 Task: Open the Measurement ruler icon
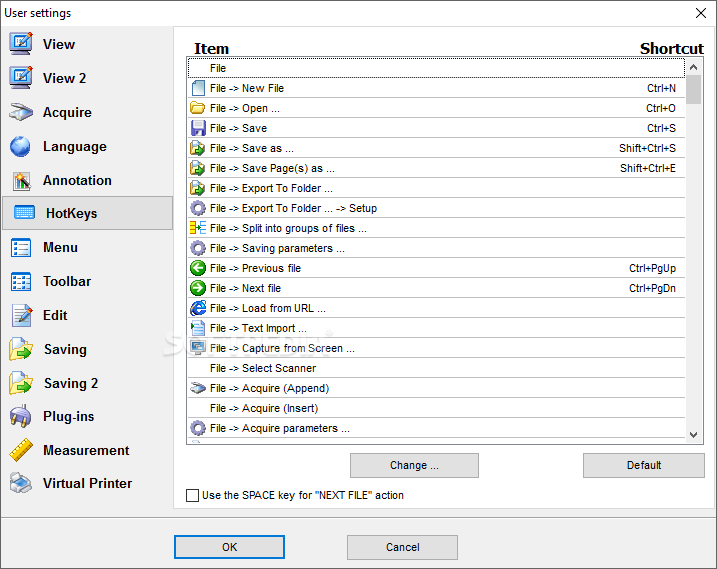click(21, 450)
